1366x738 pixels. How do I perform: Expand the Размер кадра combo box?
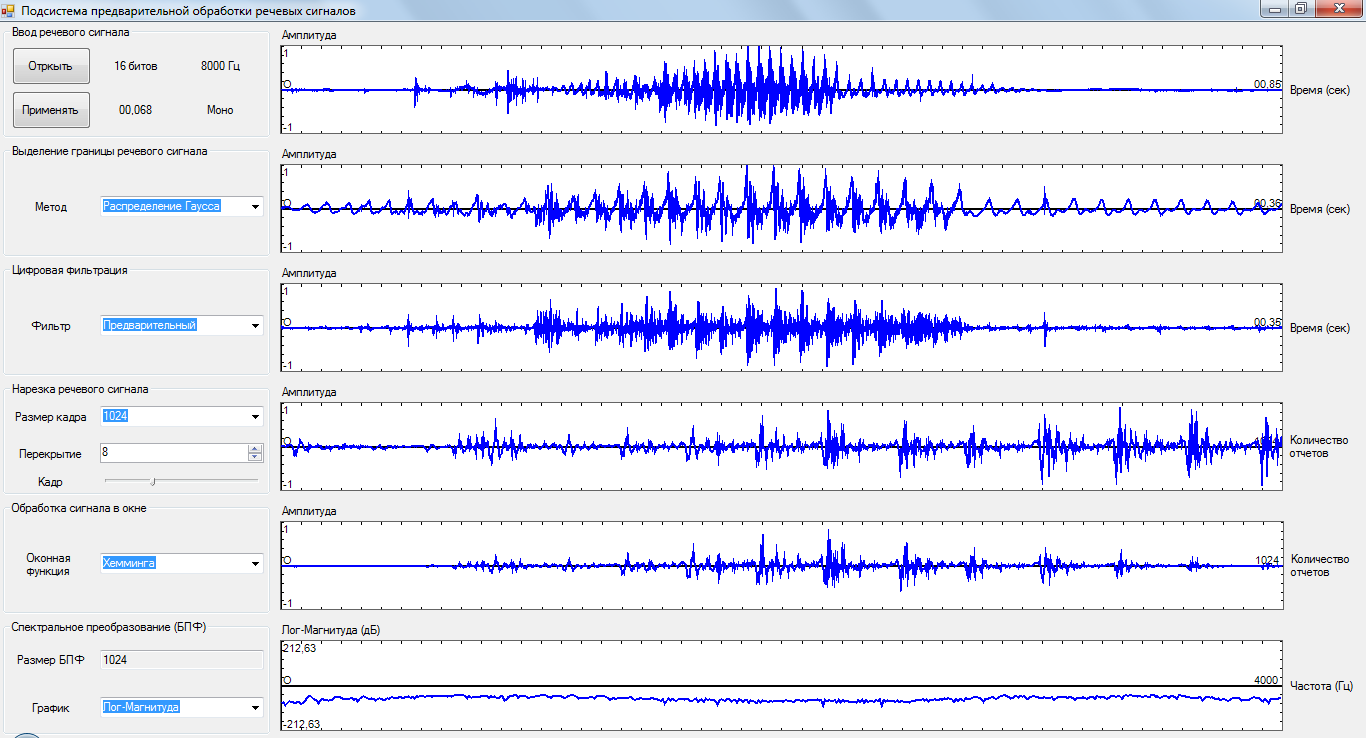pyautogui.click(x=182, y=417)
